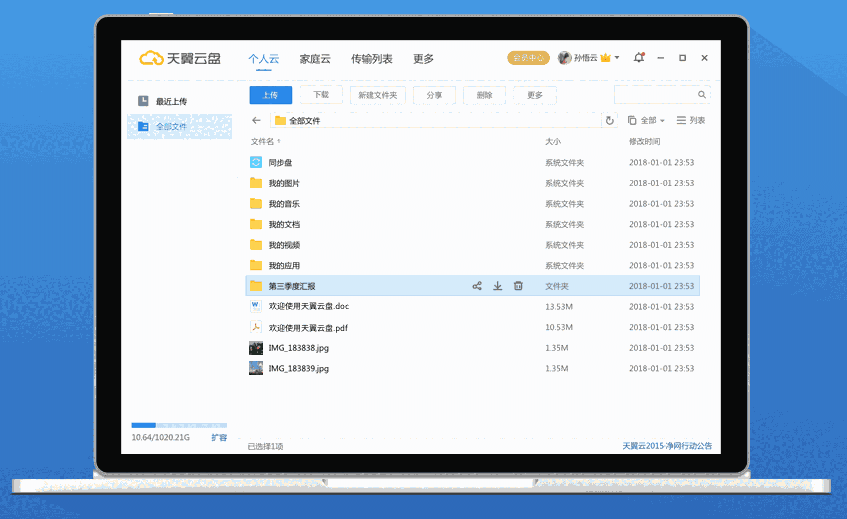Click the 我的音乐 folder icon
847x519 pixels.
tap(256, 203)
